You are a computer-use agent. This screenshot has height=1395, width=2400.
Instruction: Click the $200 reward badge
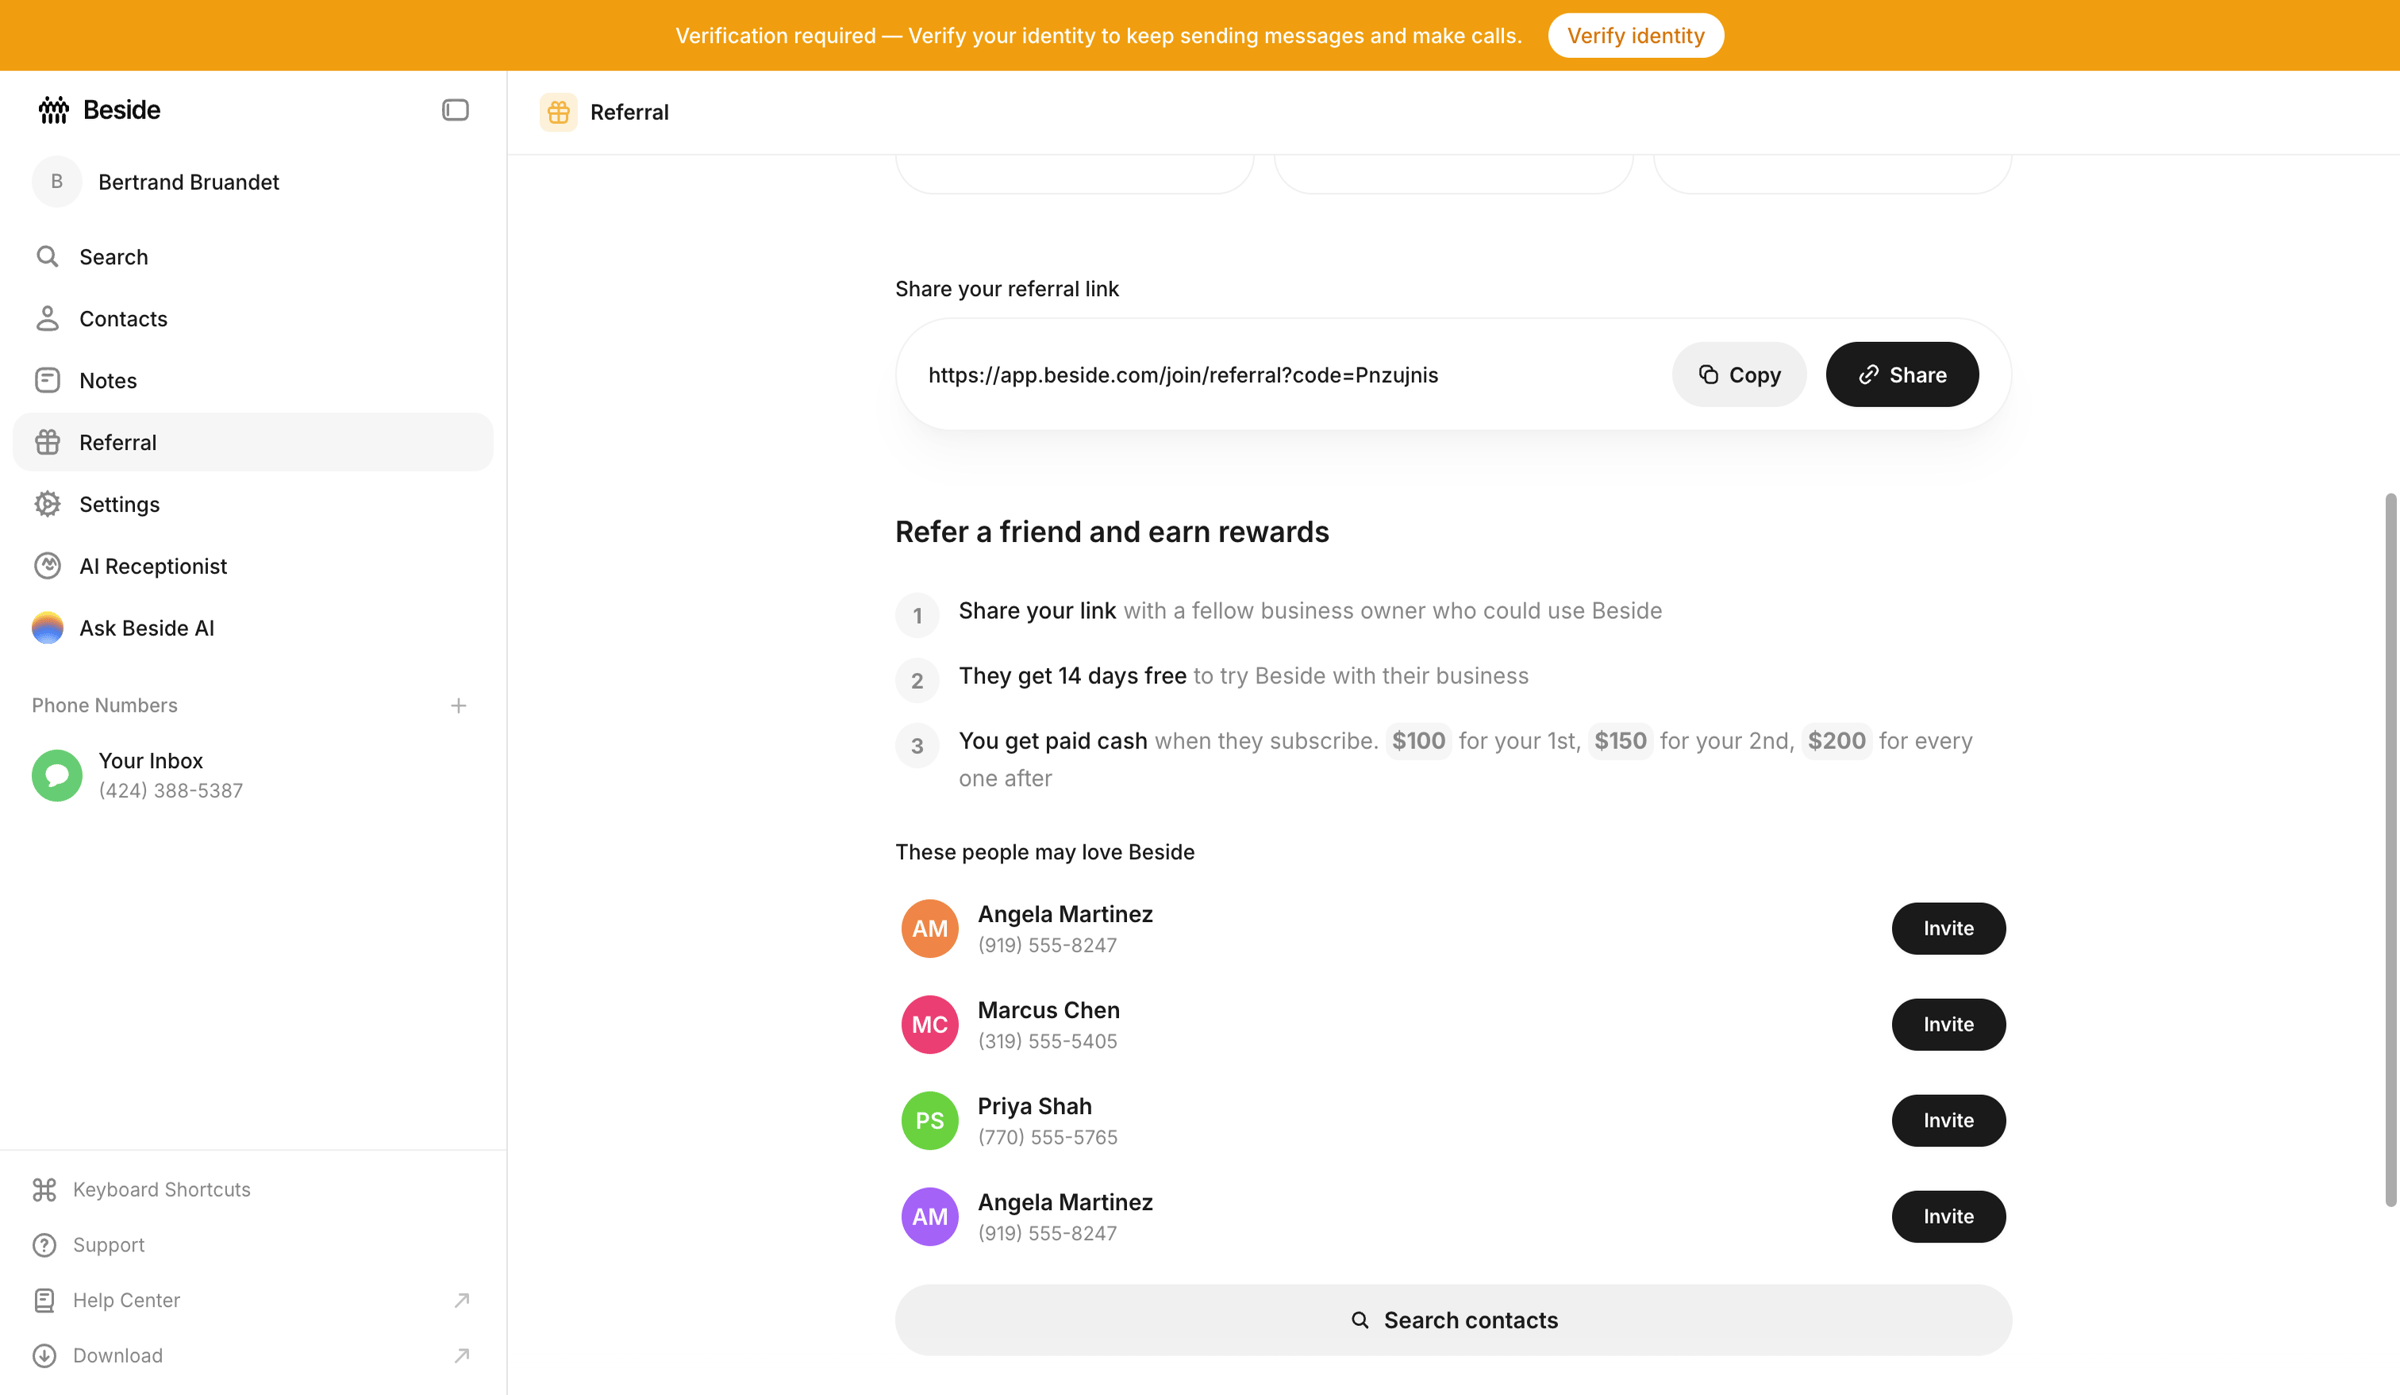click(1836, 741)
